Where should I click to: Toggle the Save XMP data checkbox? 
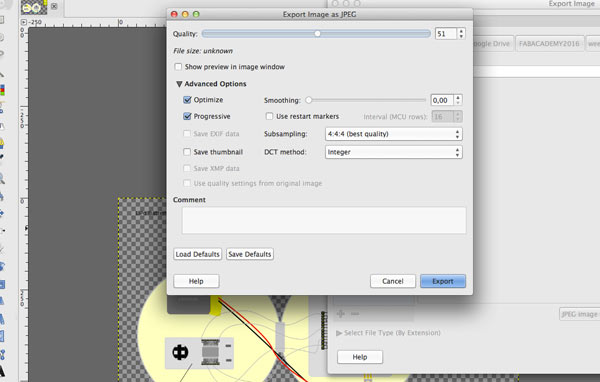187,168
